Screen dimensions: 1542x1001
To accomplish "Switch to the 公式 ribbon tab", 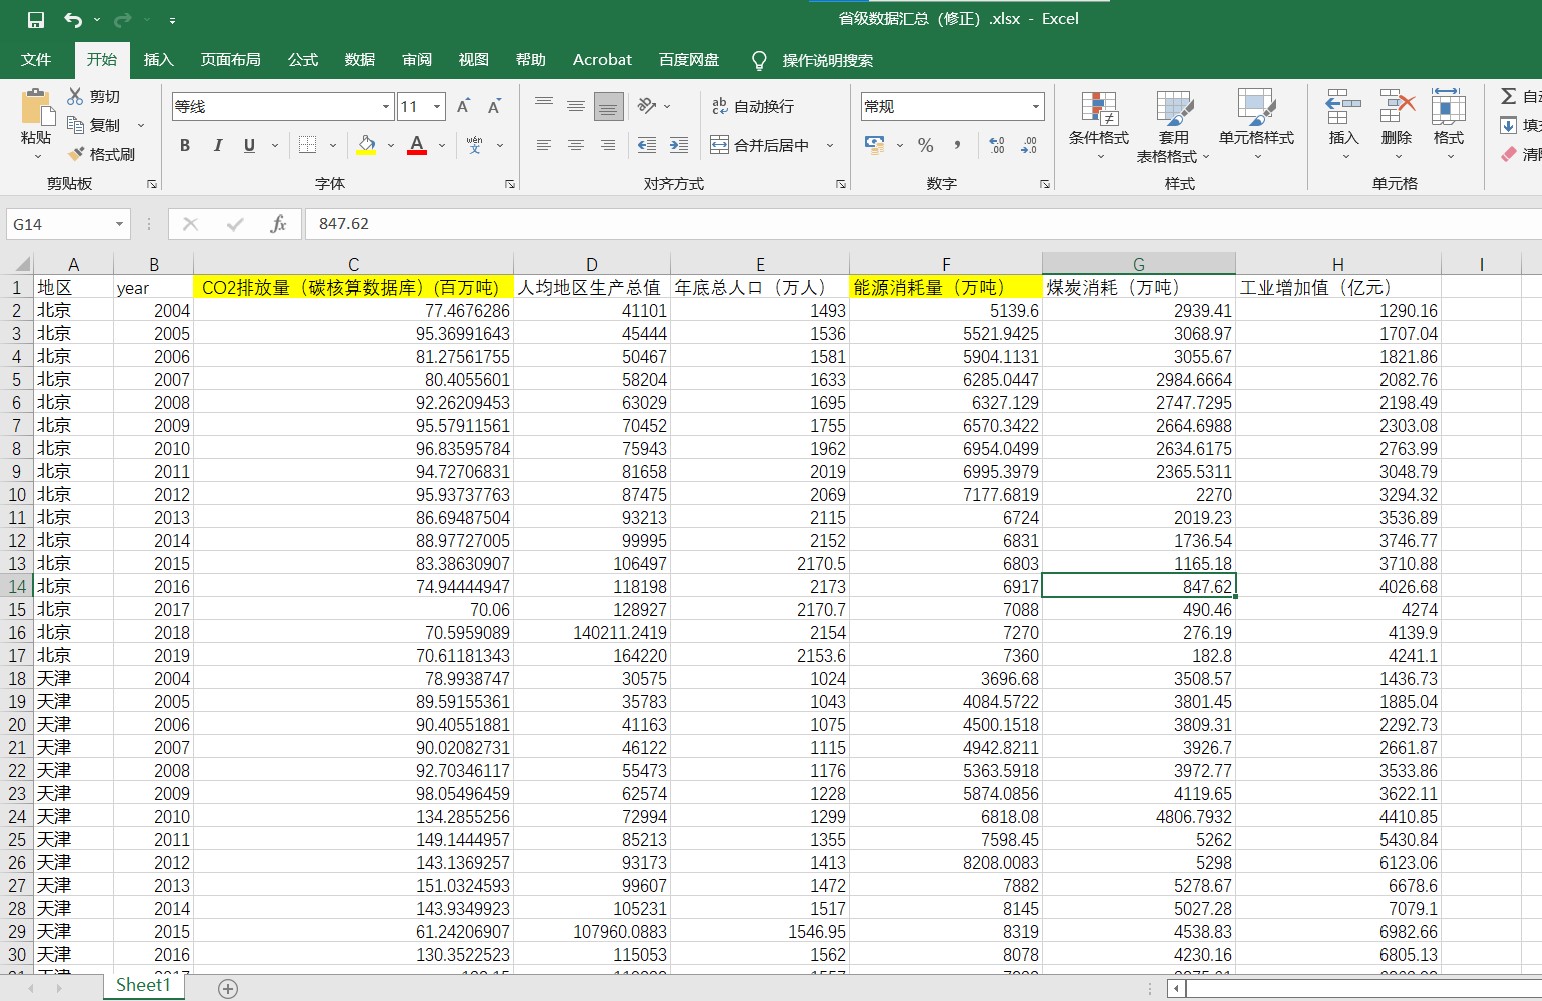I will click(302, 60).
